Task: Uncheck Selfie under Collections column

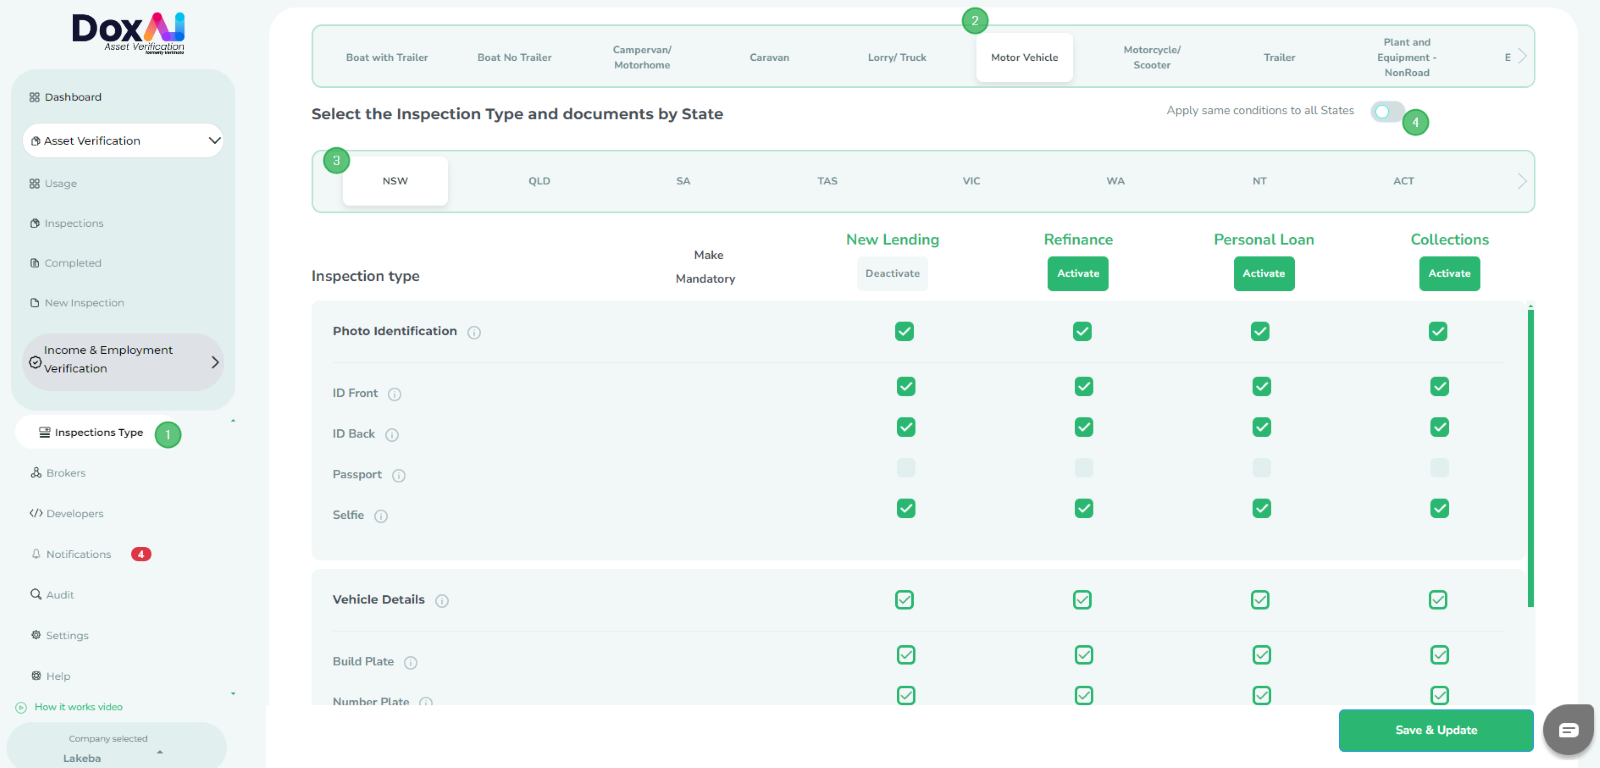Action: click(x=1439, y=508)
